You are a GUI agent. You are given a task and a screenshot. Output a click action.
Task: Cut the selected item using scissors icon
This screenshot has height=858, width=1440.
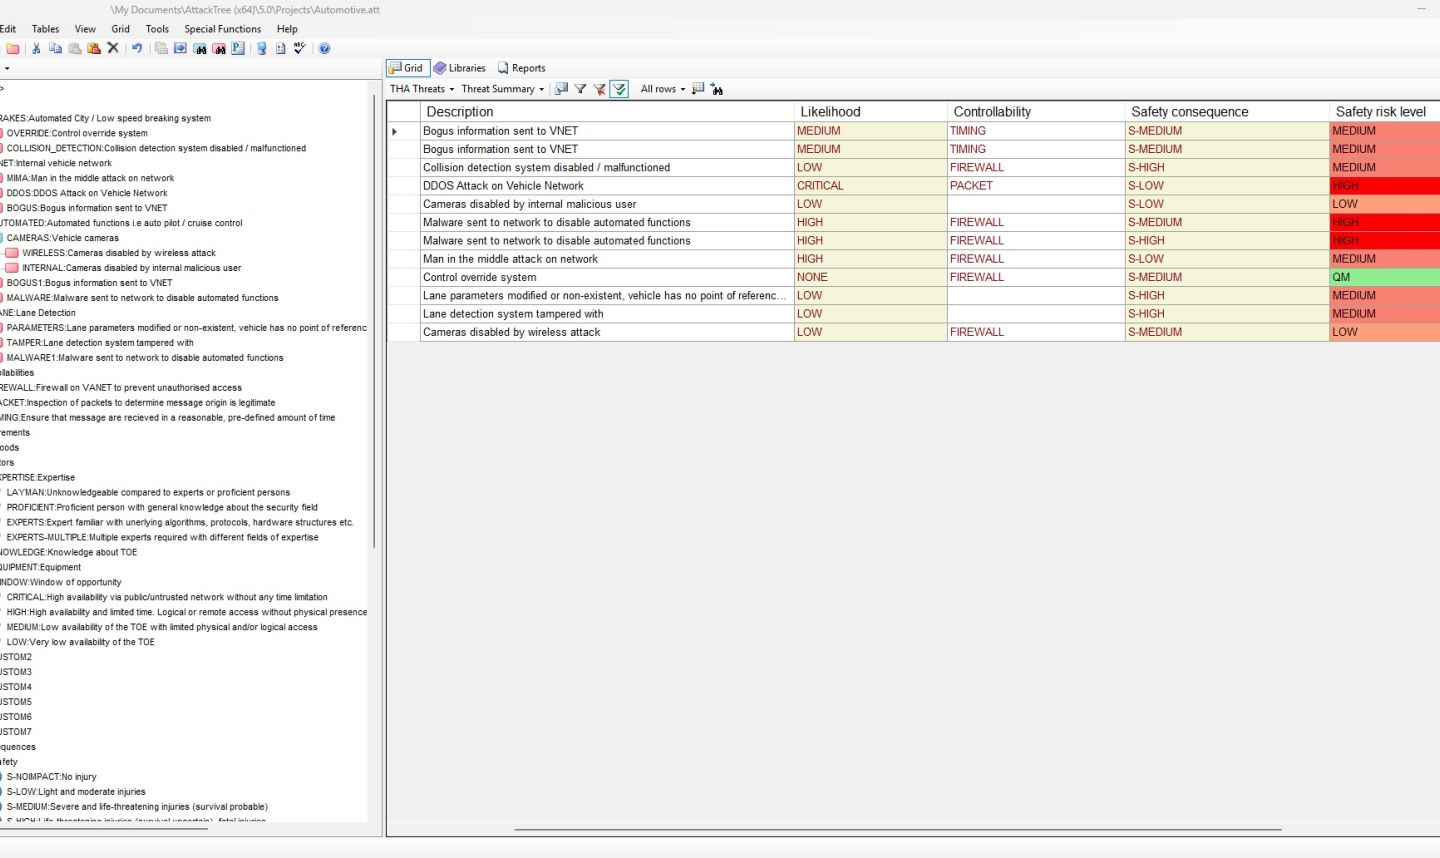[x=35, y=48]
